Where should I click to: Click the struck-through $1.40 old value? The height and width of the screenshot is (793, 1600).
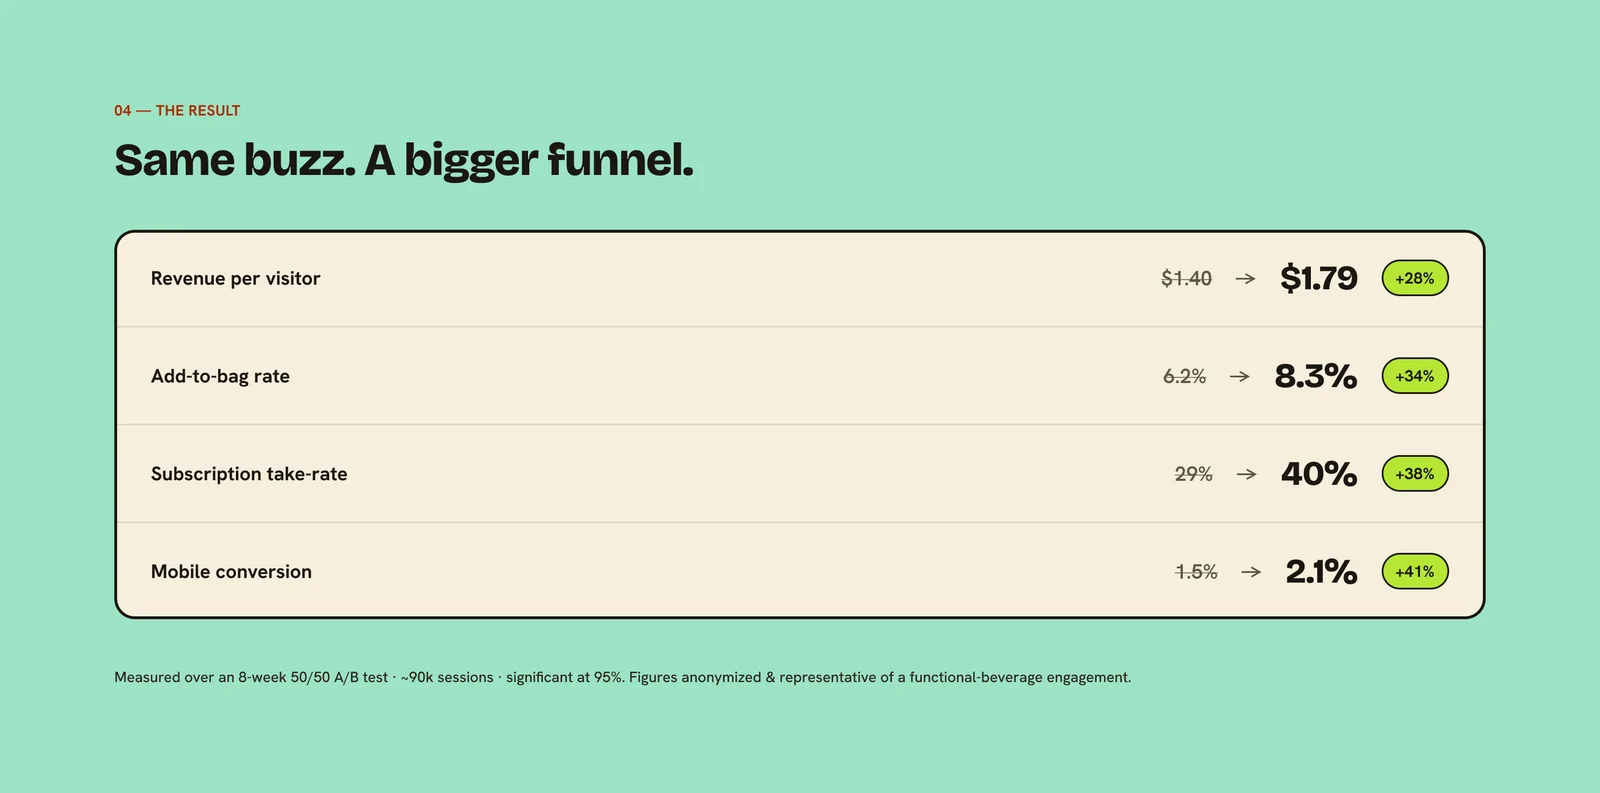(x=1186, y=279)
